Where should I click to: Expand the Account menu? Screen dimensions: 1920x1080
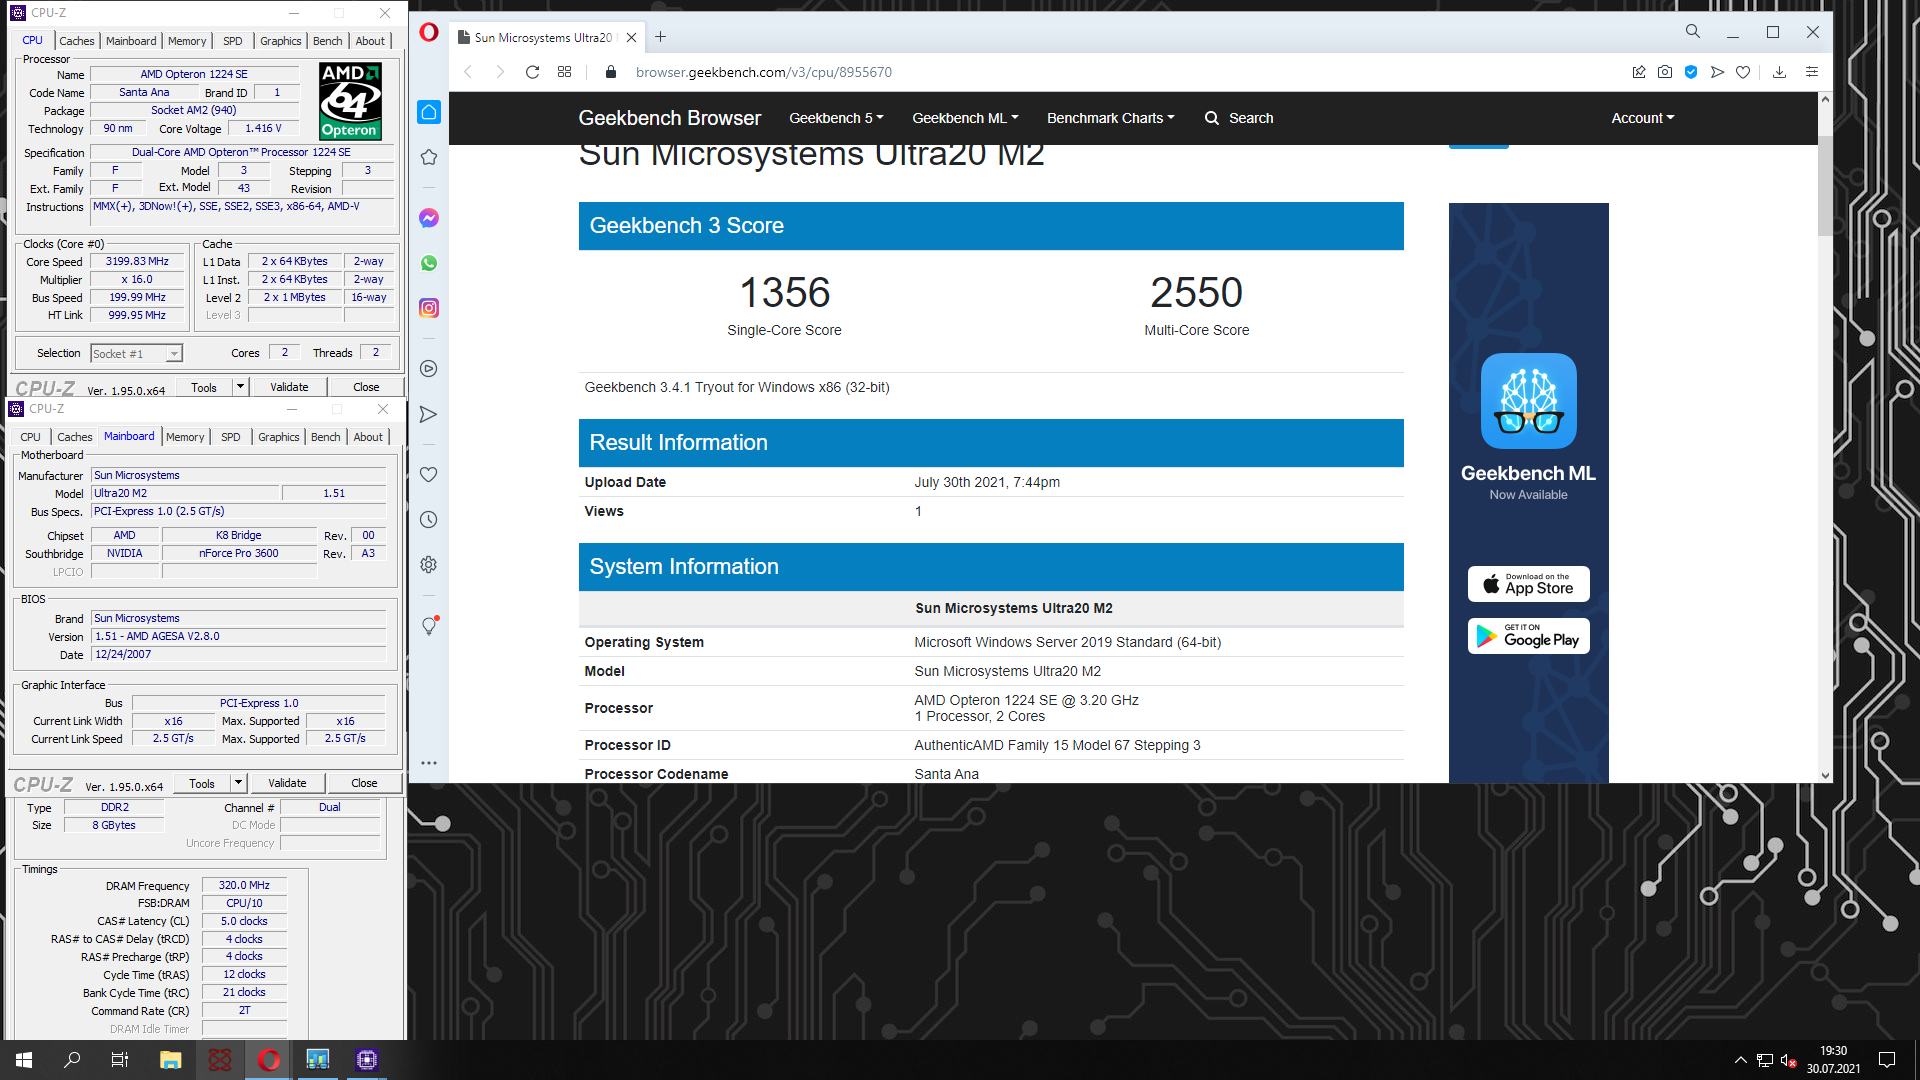tap(1642, 118)
